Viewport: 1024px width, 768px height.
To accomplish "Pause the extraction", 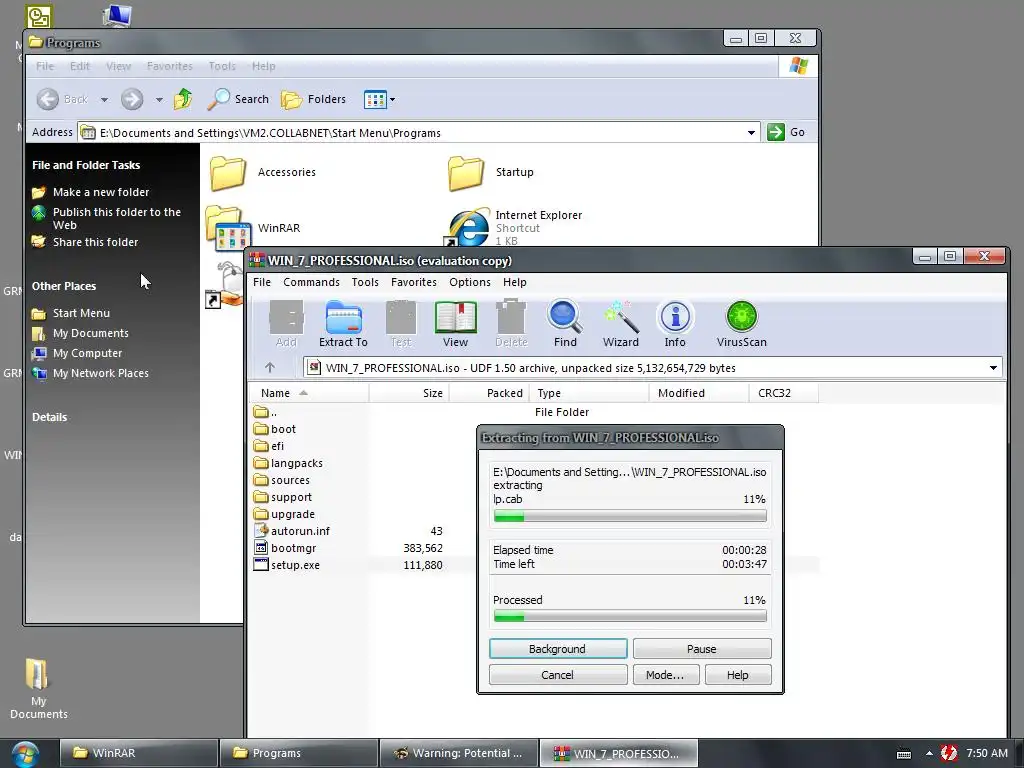I will coord(702,648).
